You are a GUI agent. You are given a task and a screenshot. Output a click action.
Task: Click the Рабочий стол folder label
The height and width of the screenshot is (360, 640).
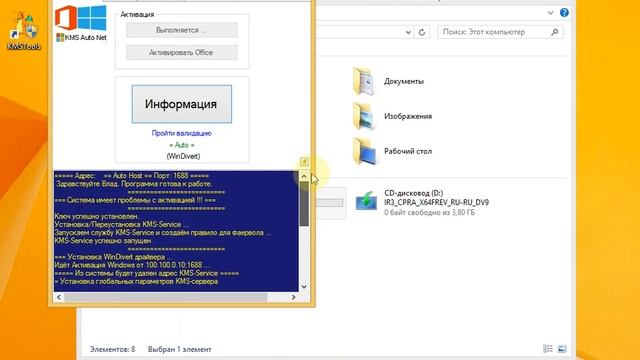click(408, 151)
